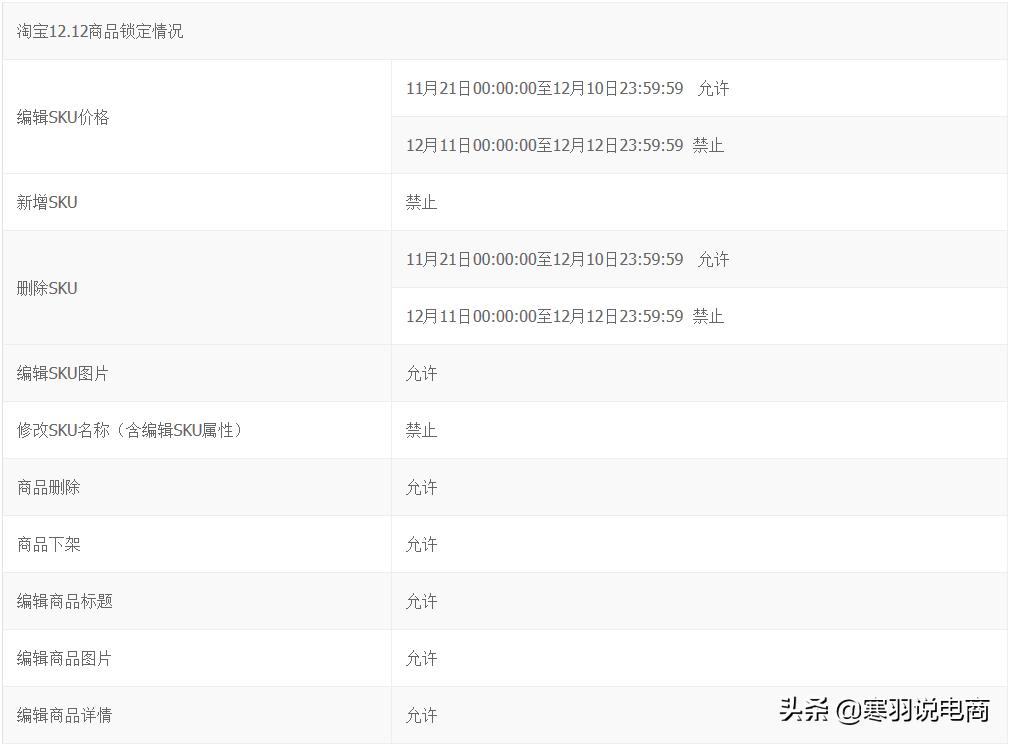Click 允许 in the 编辑商品详情 row
This screenshot has width=1011, height=744.
point(422,715)
